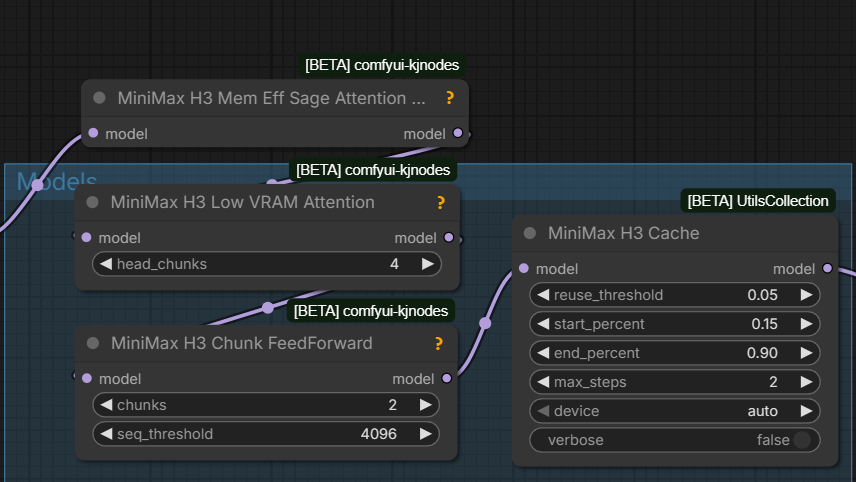Click model output of Sage Attention node

(x=457, y=133)
